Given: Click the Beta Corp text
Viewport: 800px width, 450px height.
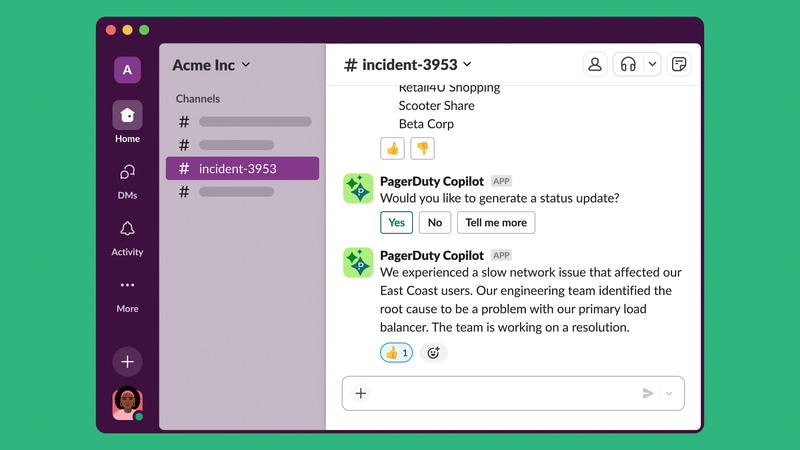Looking at the screenshot, I should tap(426, 124).
